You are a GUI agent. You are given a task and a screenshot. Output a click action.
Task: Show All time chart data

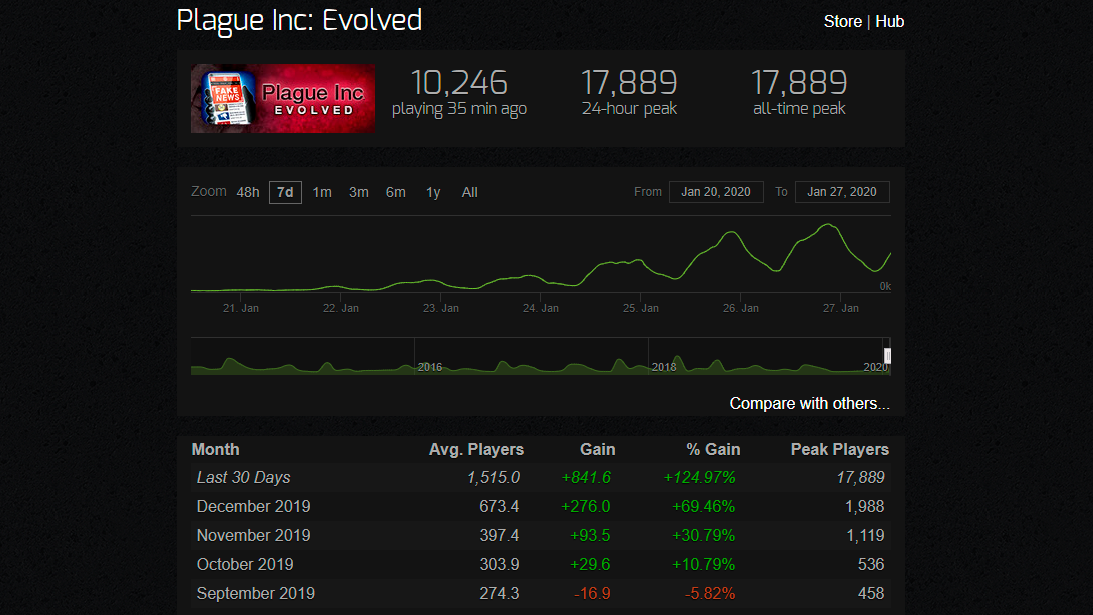469,192
